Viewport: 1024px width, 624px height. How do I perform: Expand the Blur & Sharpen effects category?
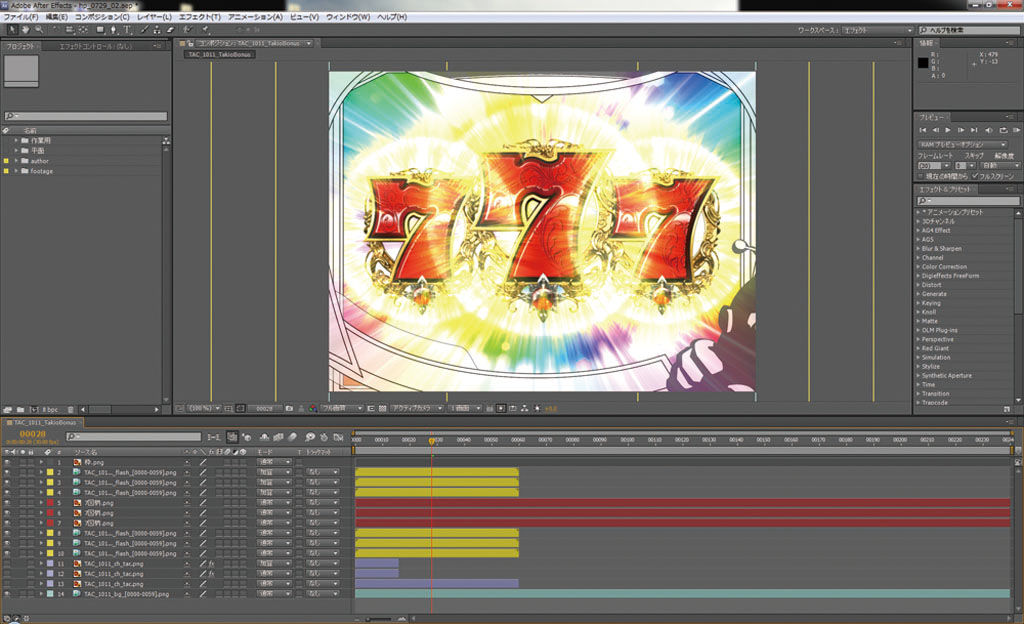[x=918, y=249]
